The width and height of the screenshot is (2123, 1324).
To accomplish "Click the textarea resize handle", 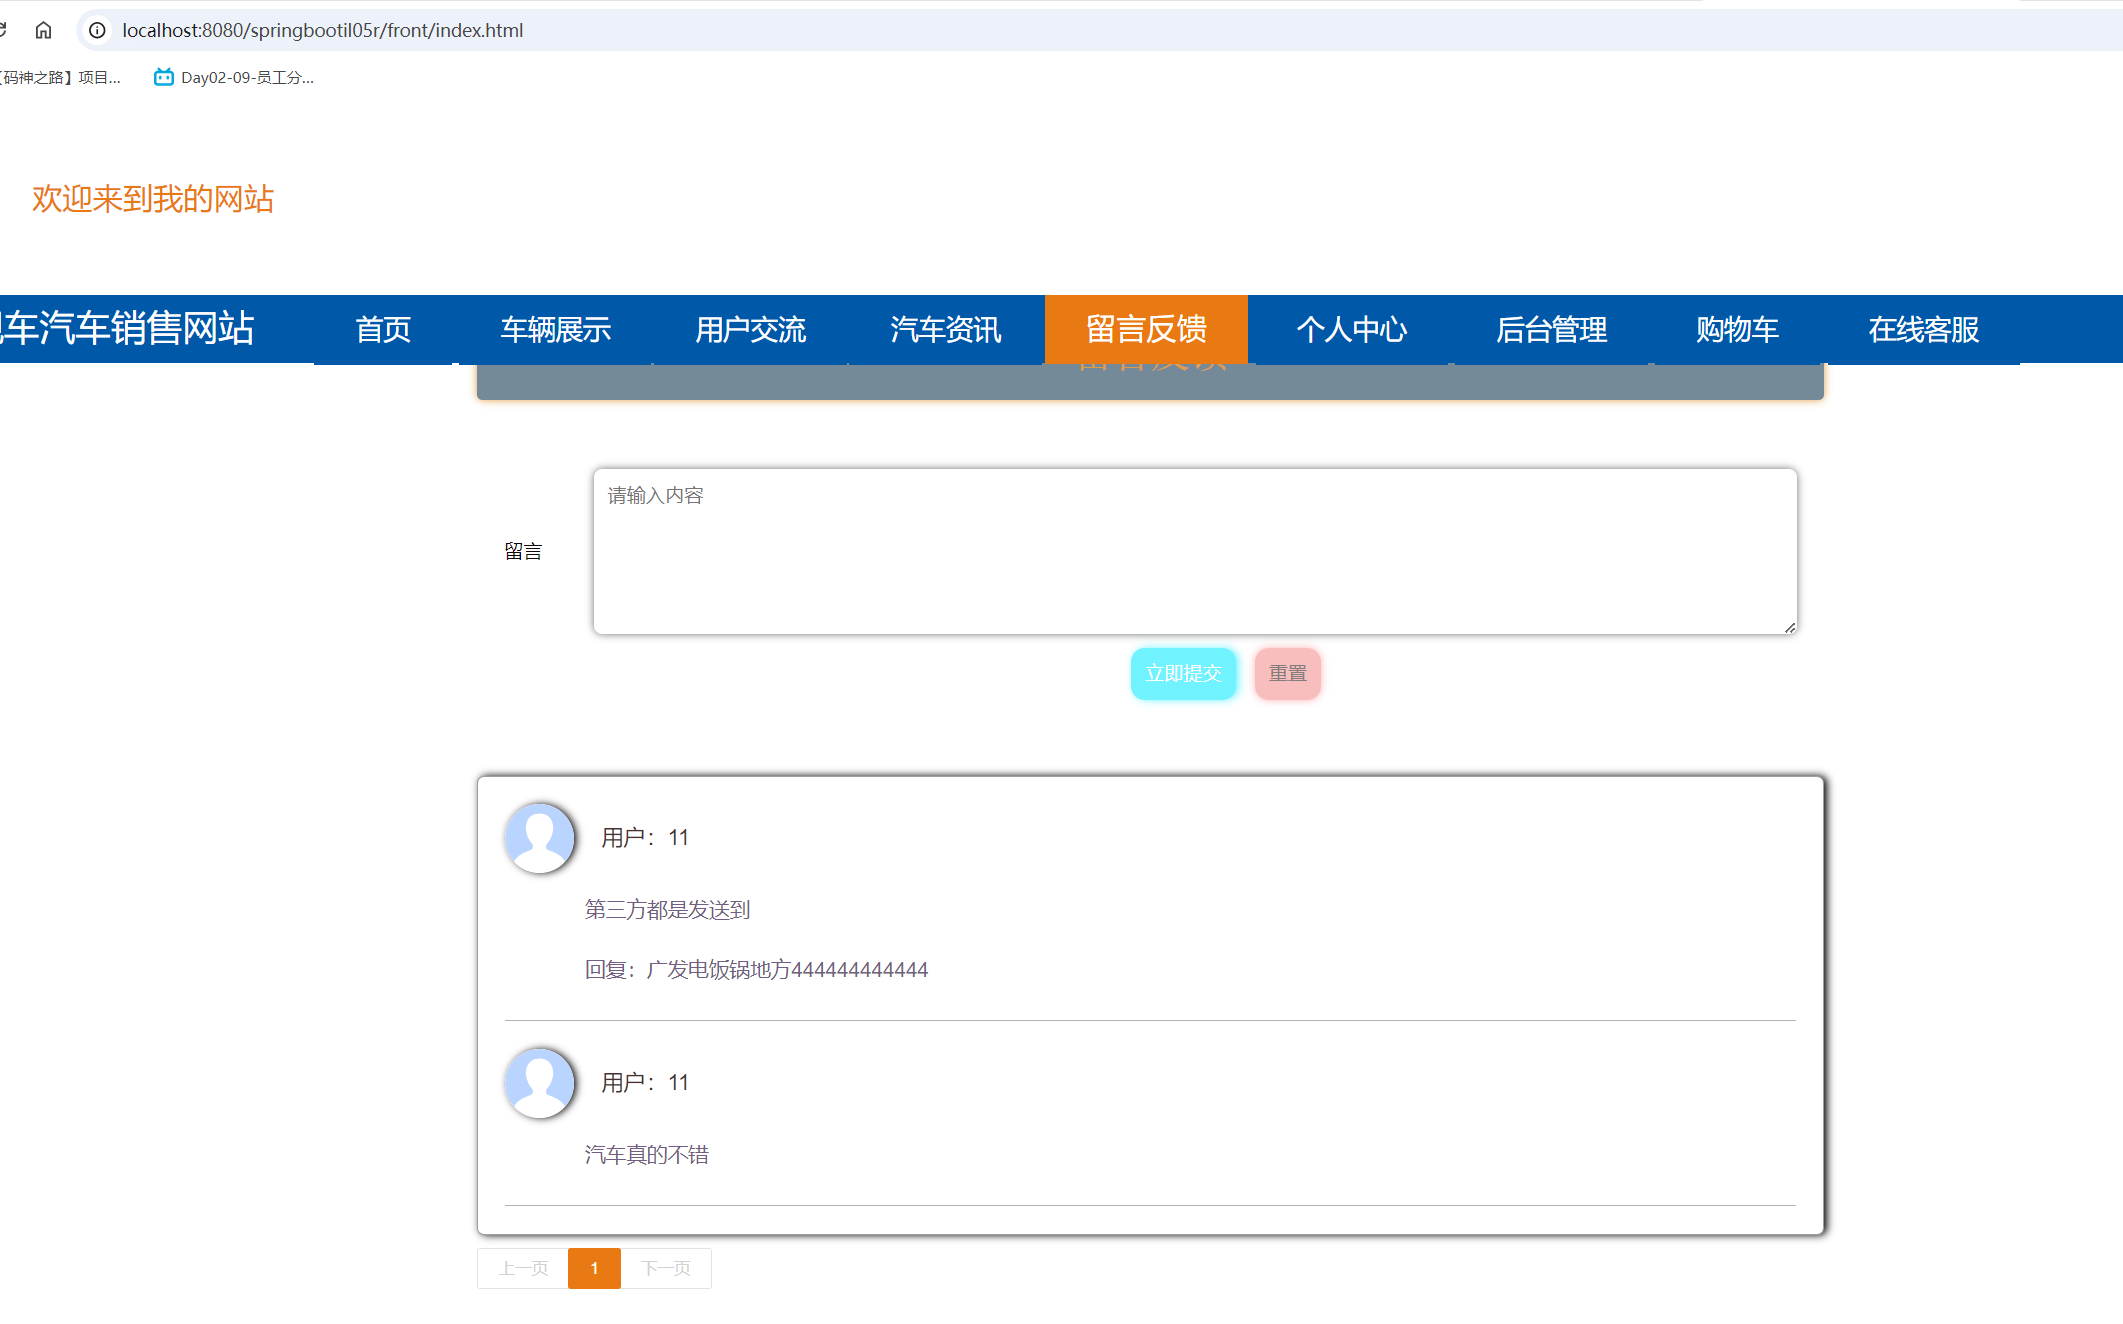I will point(1789,627).
